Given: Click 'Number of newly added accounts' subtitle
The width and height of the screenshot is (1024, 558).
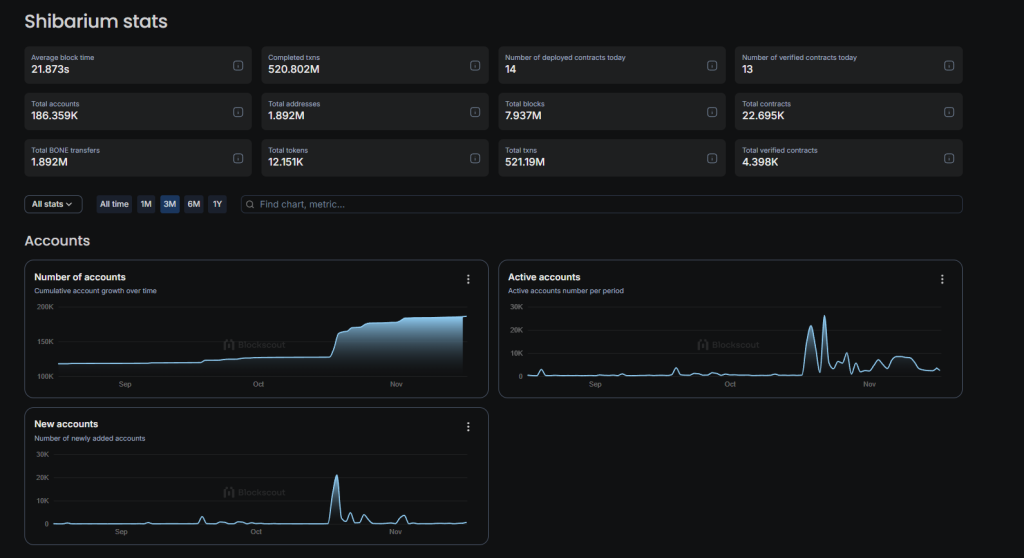Looking at the screenshot, I should (x=89, y=438).
